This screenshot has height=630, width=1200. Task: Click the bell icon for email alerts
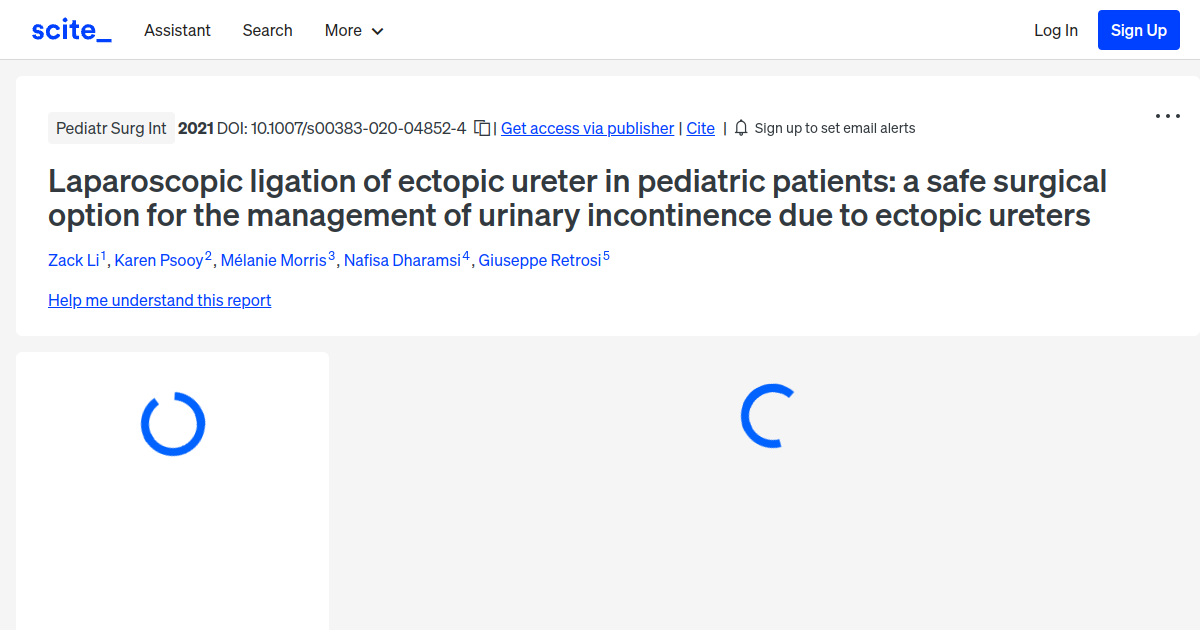click(741, 128)
